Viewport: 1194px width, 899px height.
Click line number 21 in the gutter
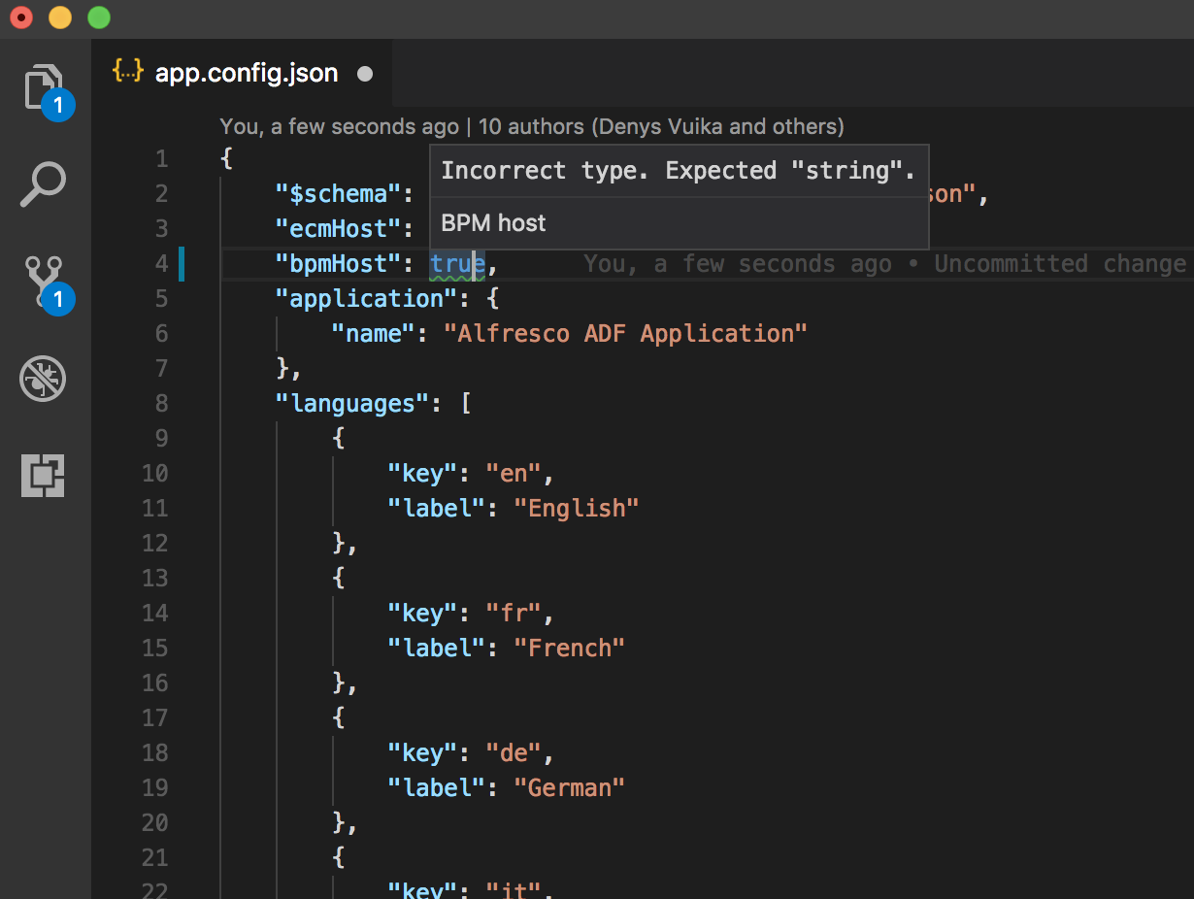tap(155, 858)
